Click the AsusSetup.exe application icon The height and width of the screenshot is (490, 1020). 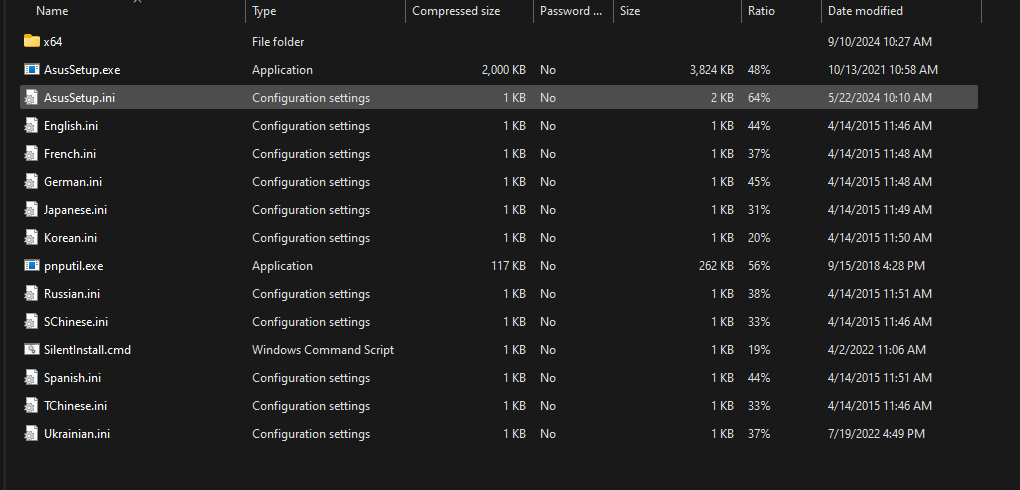31,70
